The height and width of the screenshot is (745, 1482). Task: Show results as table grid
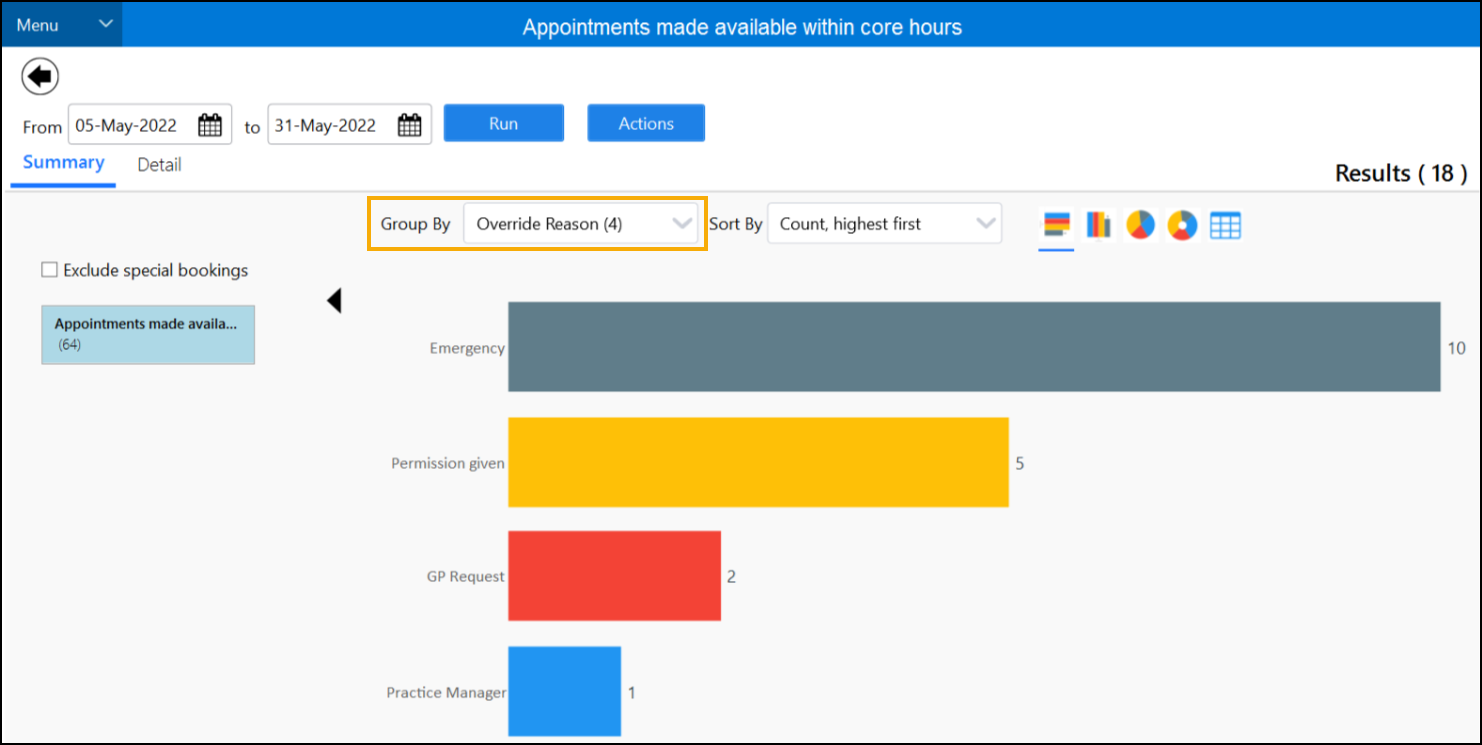(1225, 225)
